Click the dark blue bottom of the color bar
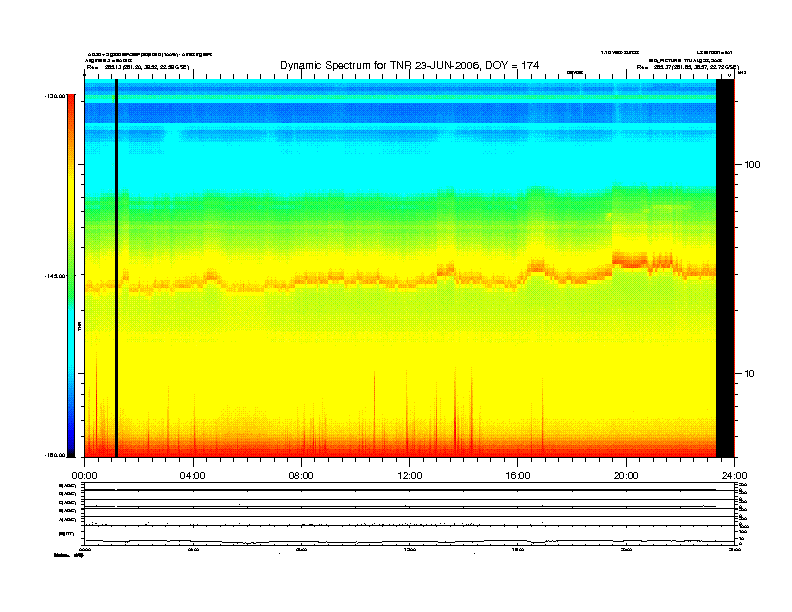 pyautogui.click(x=71, y=447)
